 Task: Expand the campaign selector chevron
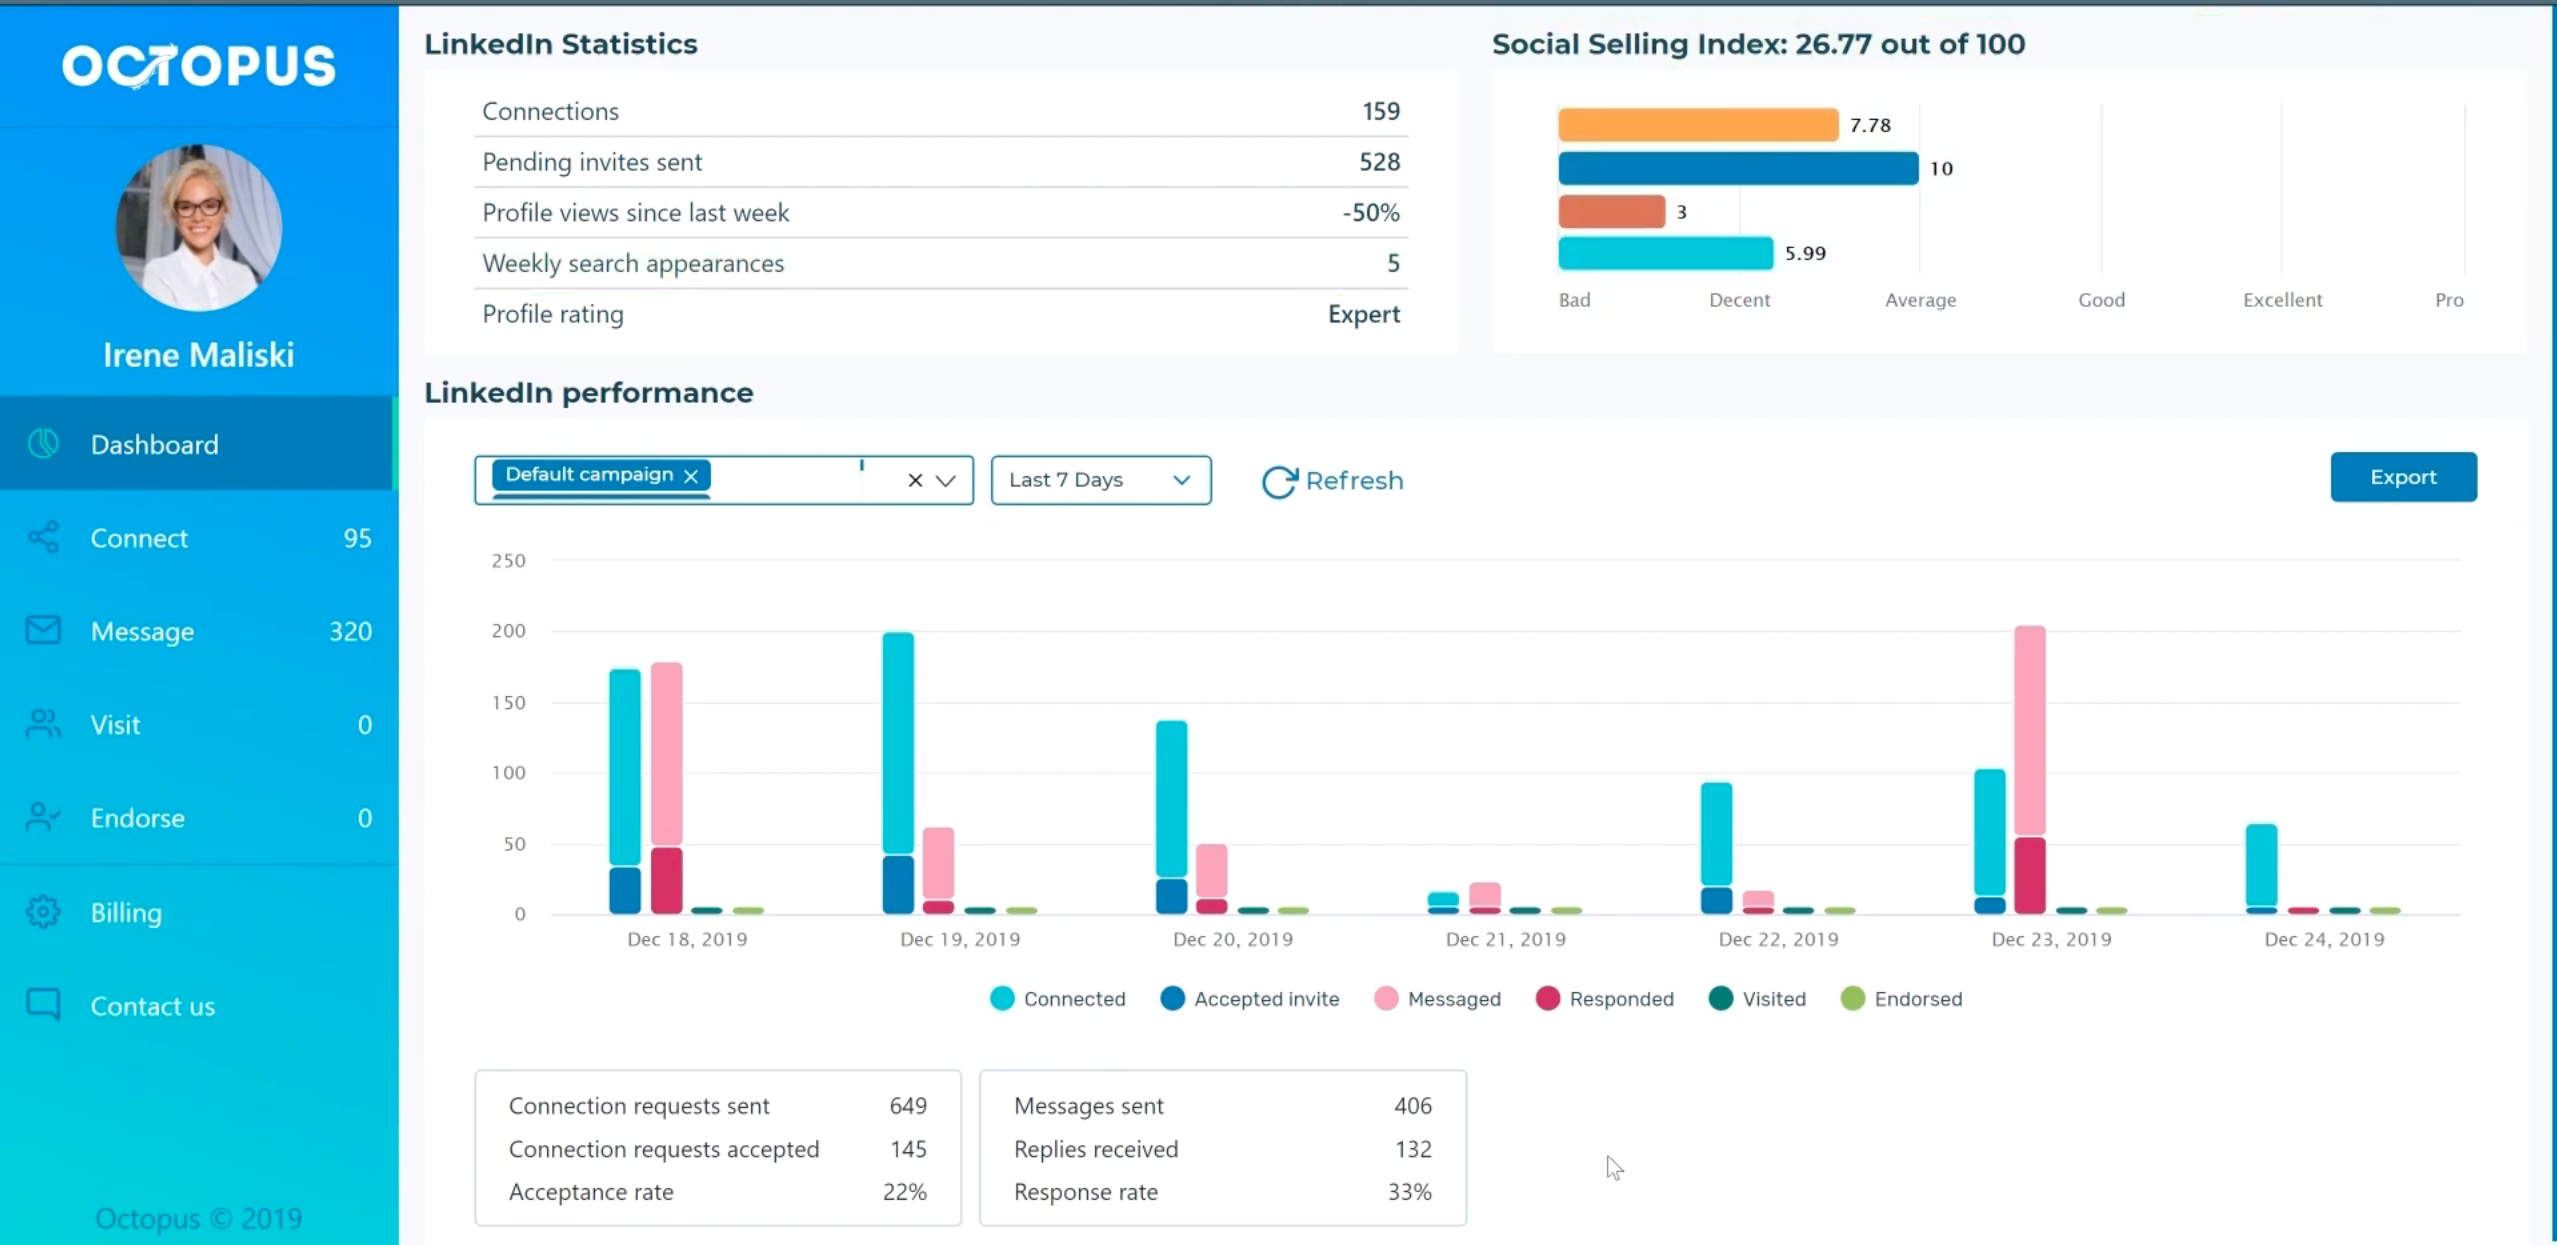(946, 481)
